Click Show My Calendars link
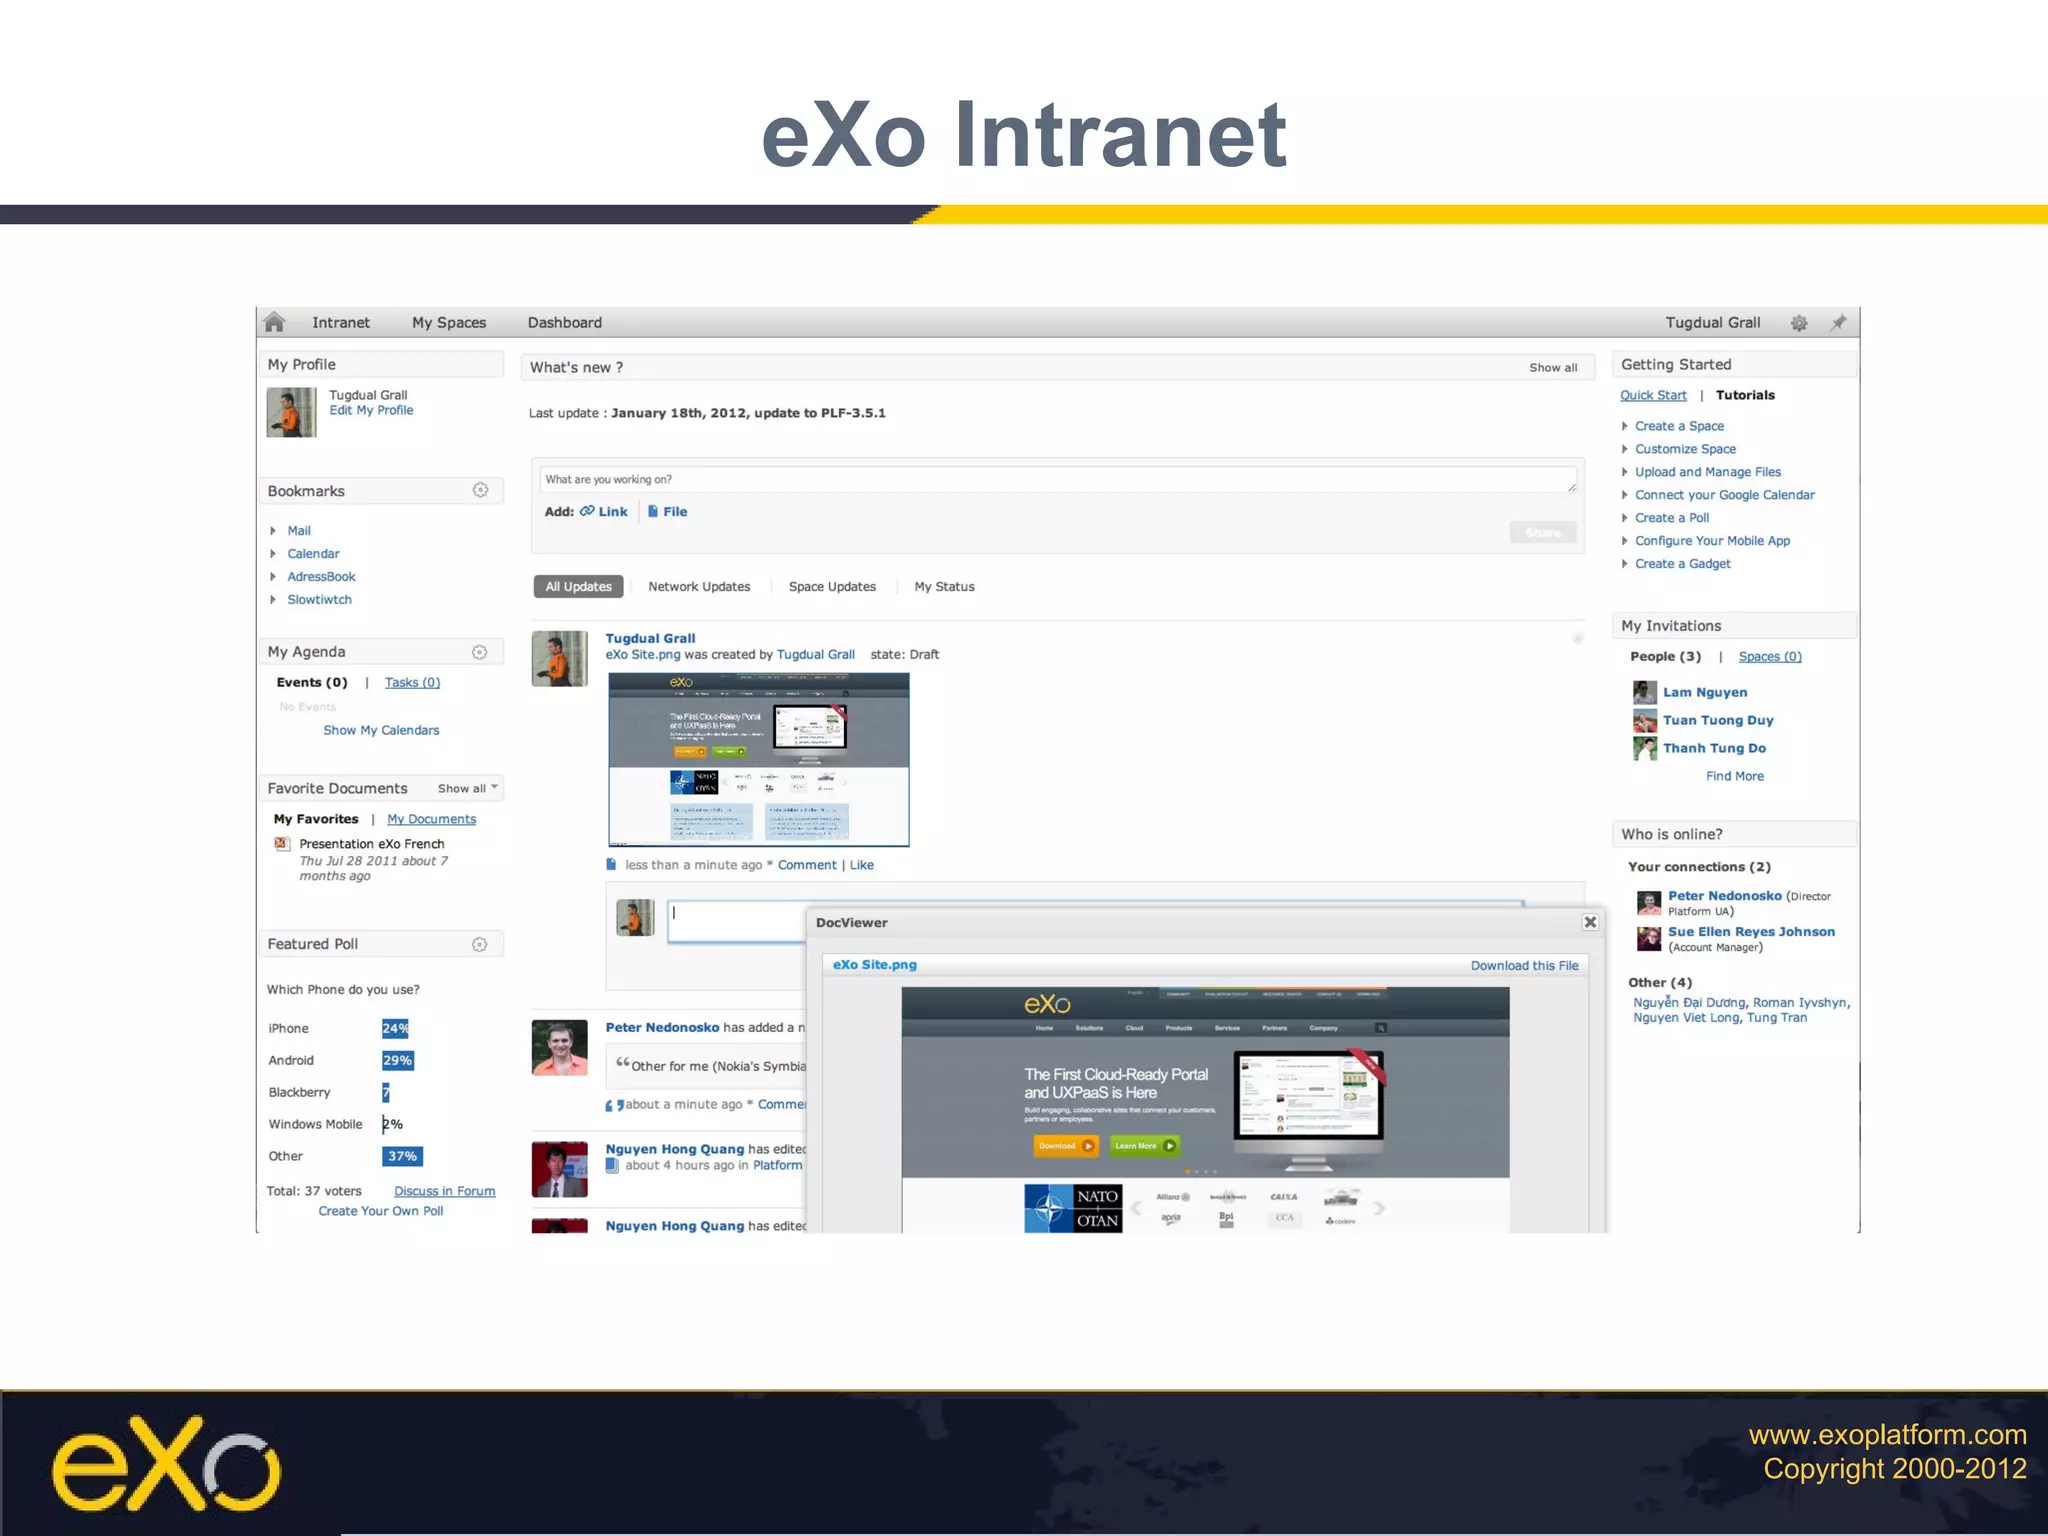2048x1536 pixels. 381,730
